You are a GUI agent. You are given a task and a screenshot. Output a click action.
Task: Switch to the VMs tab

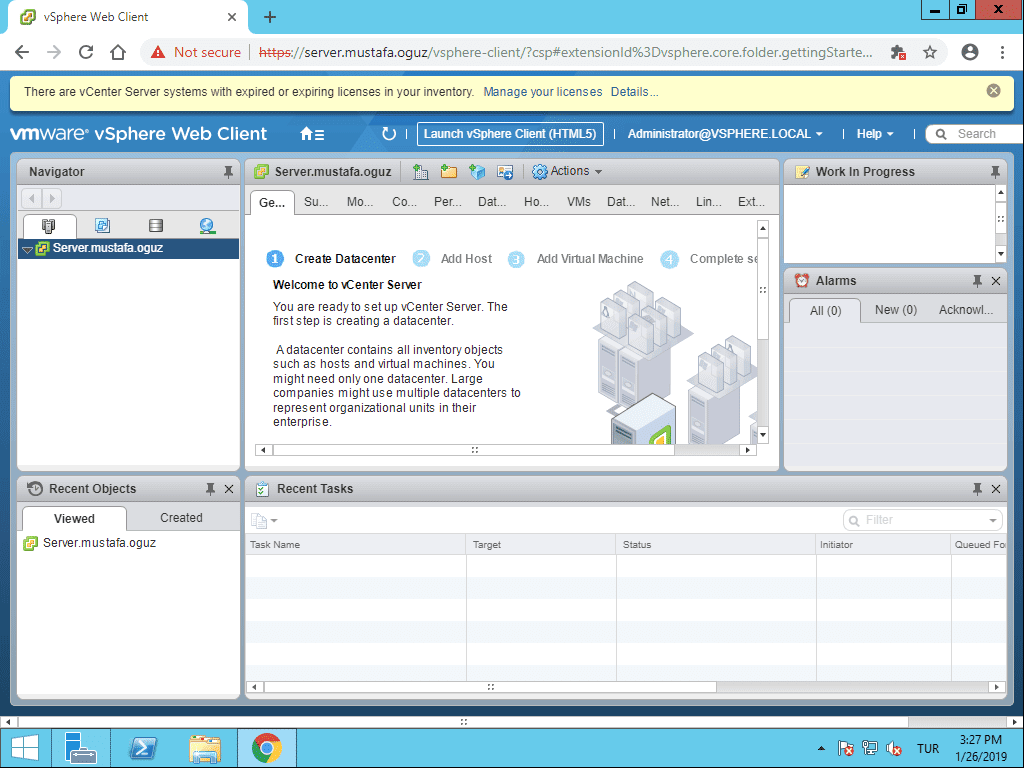578,201
